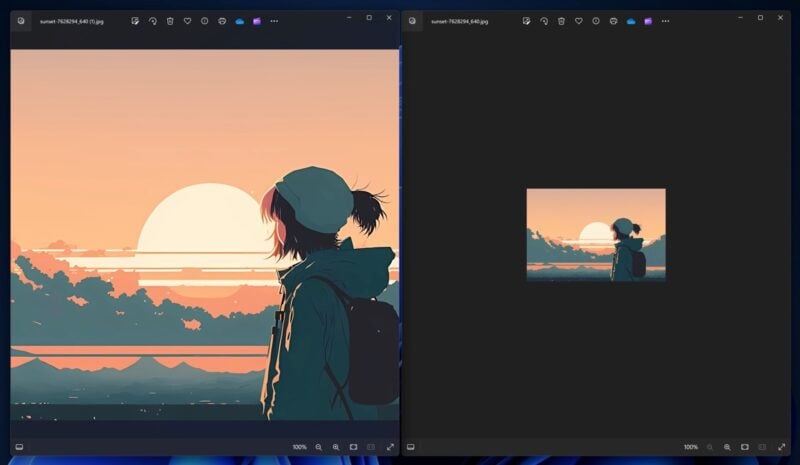Open the 100% zoom level in right window
The width and height of the screenshot is (800, 465).
coord(690,447)
